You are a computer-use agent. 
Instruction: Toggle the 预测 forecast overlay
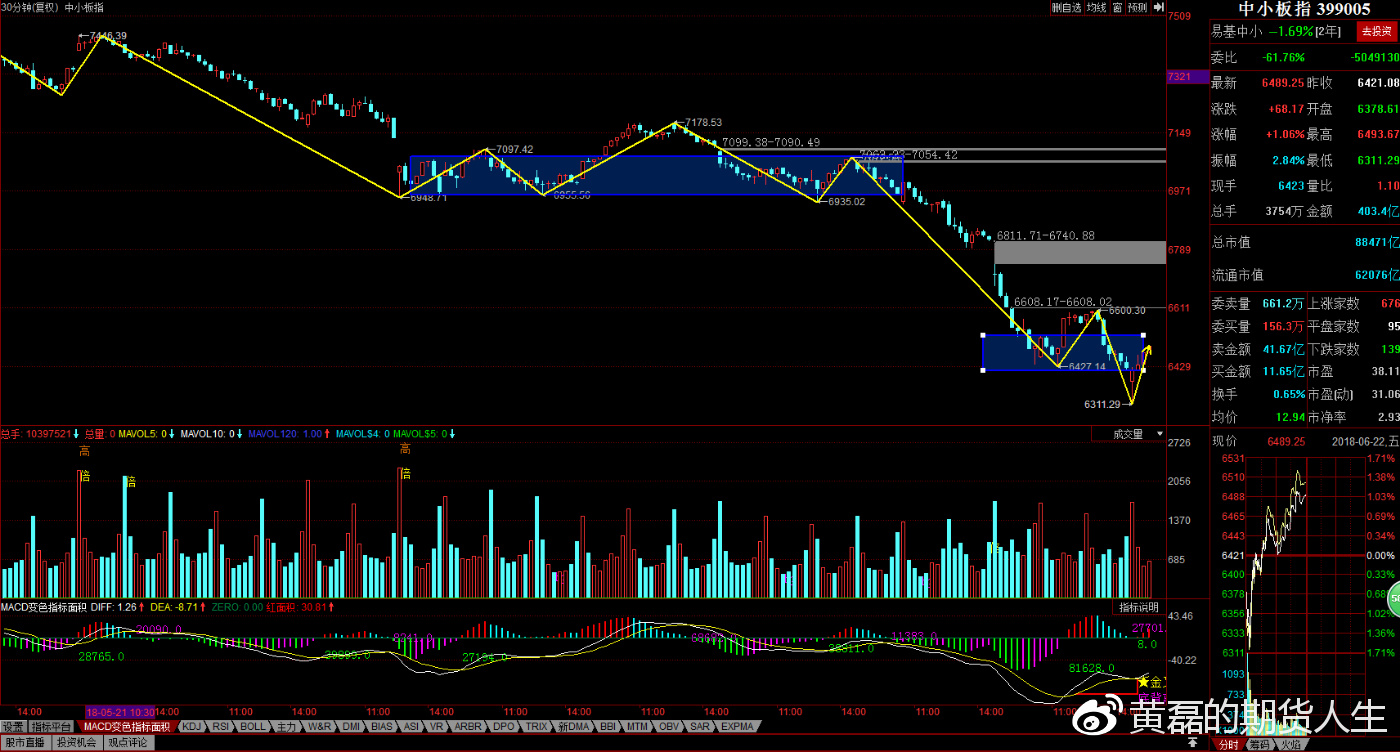pos(1138,8)
